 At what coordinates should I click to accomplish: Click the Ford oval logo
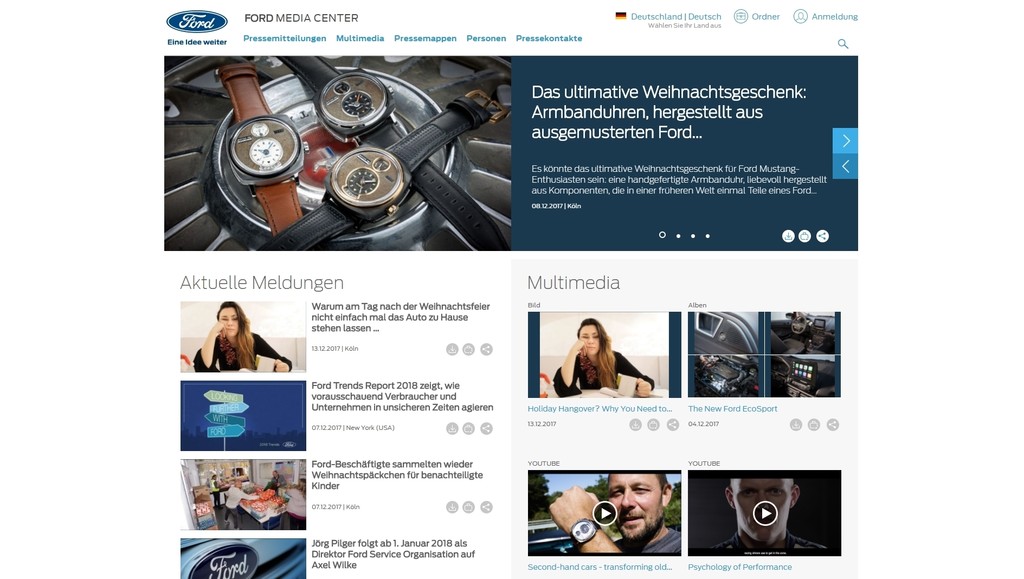[x=197, y=22]
